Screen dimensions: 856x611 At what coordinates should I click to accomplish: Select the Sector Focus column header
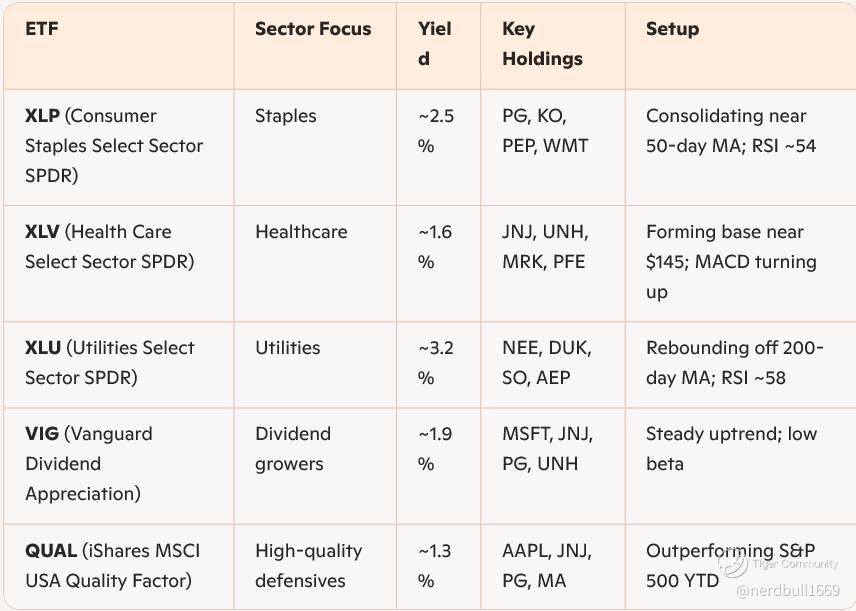(313, 29)
